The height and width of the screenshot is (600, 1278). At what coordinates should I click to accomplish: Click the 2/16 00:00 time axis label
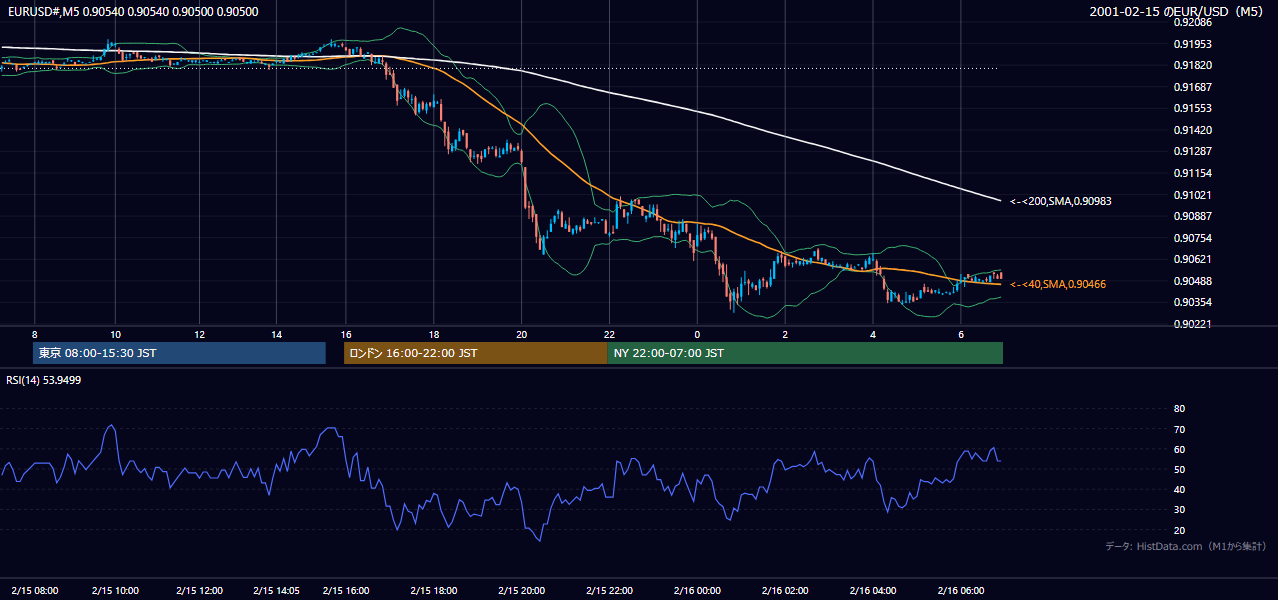click(697, 590)
